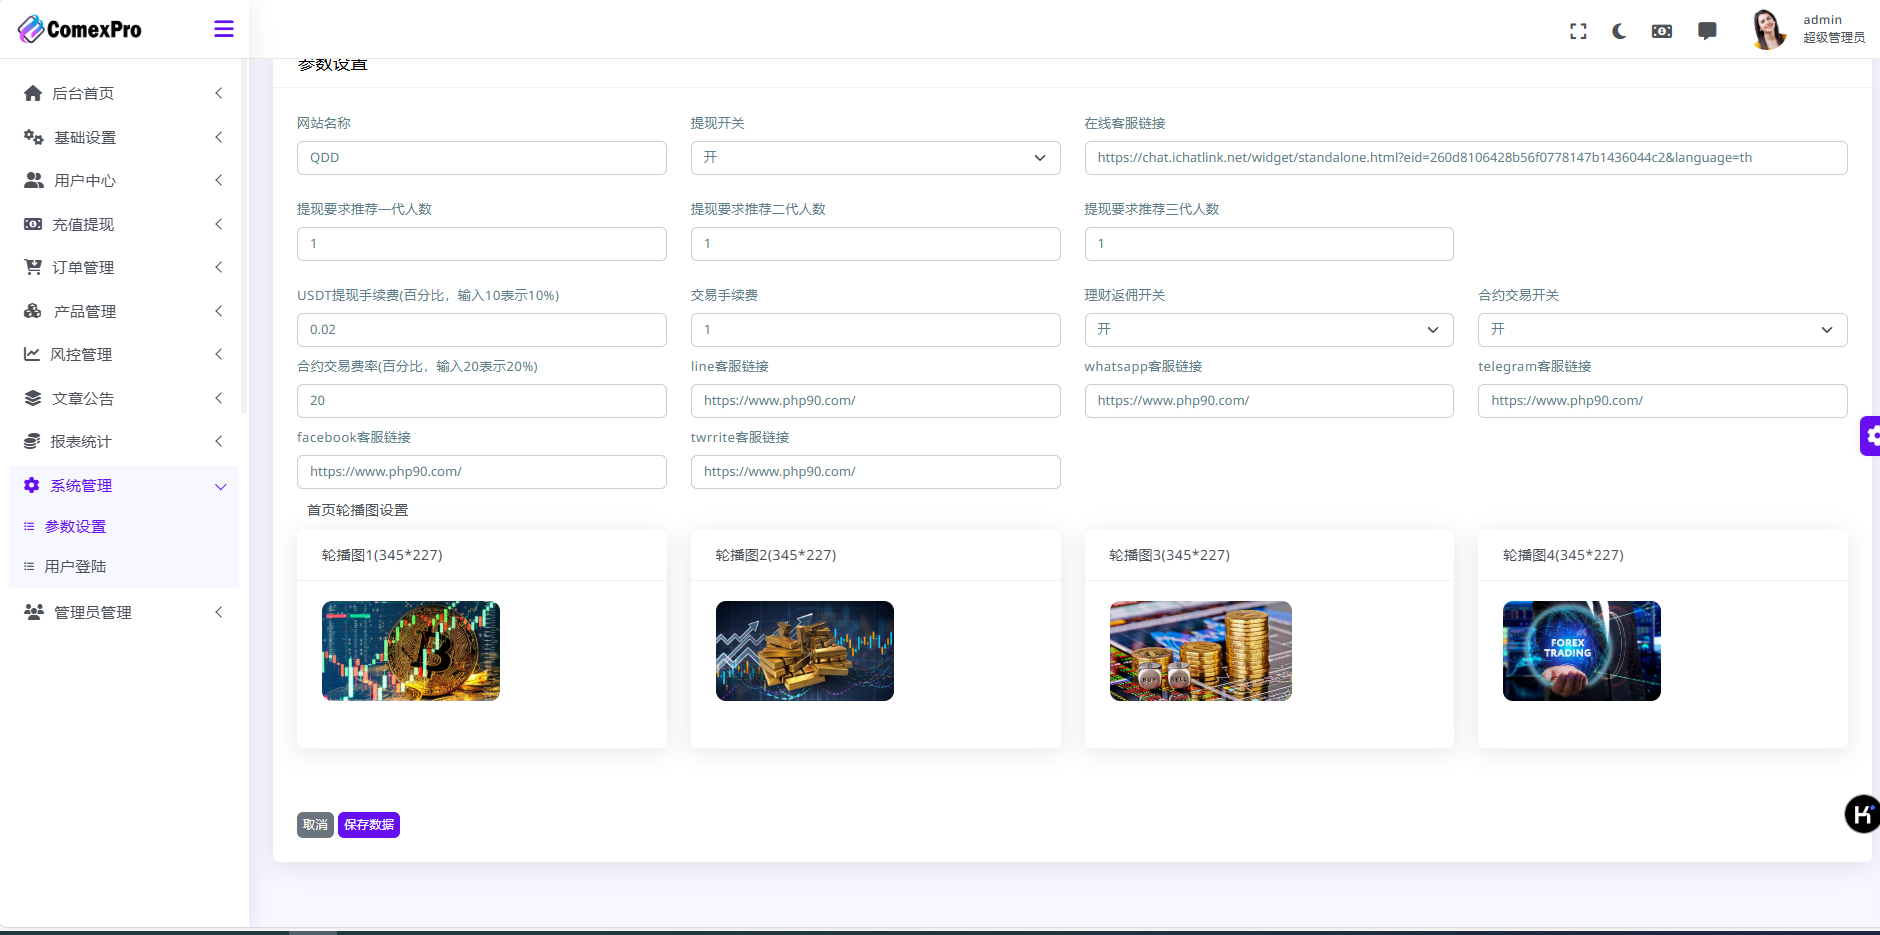Expand the 用户中心 sidebar menu

[x=123, y=181]
